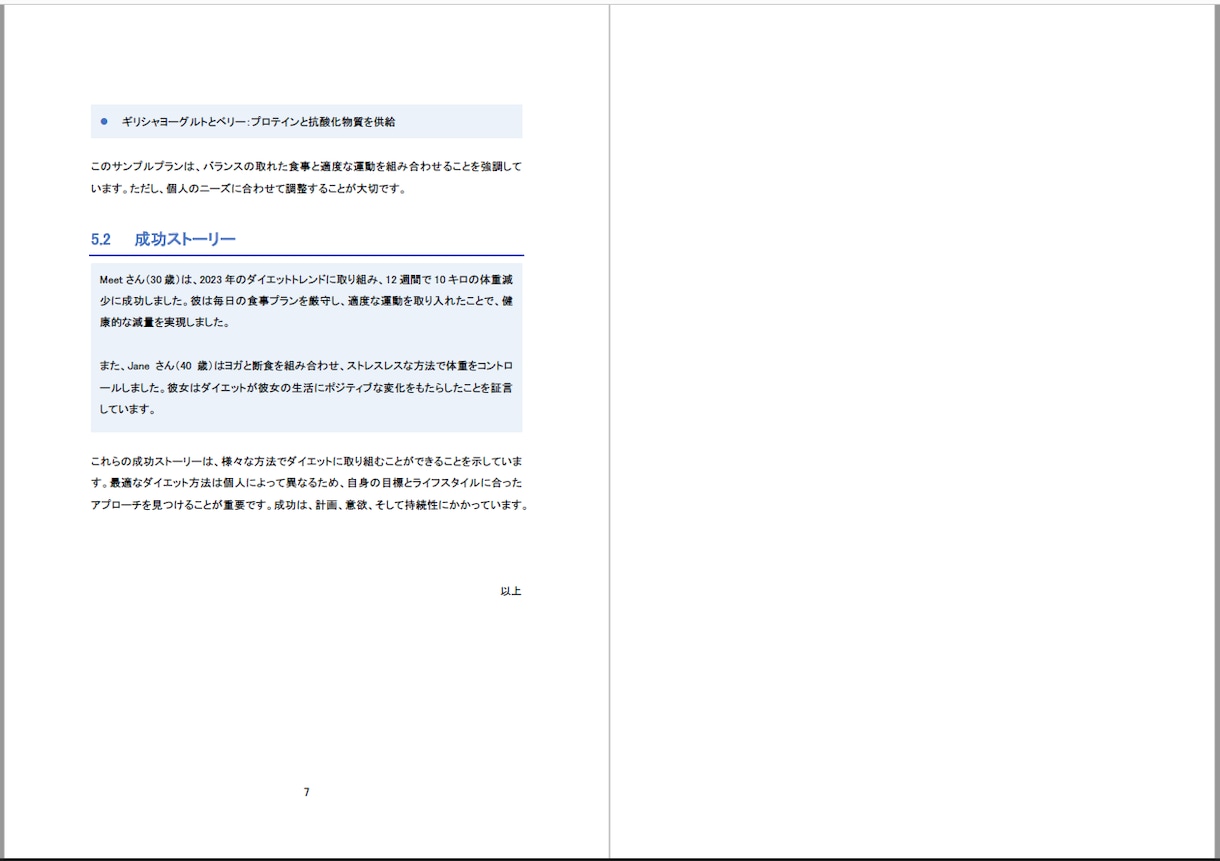Click the page number 7

click(306, 792)
